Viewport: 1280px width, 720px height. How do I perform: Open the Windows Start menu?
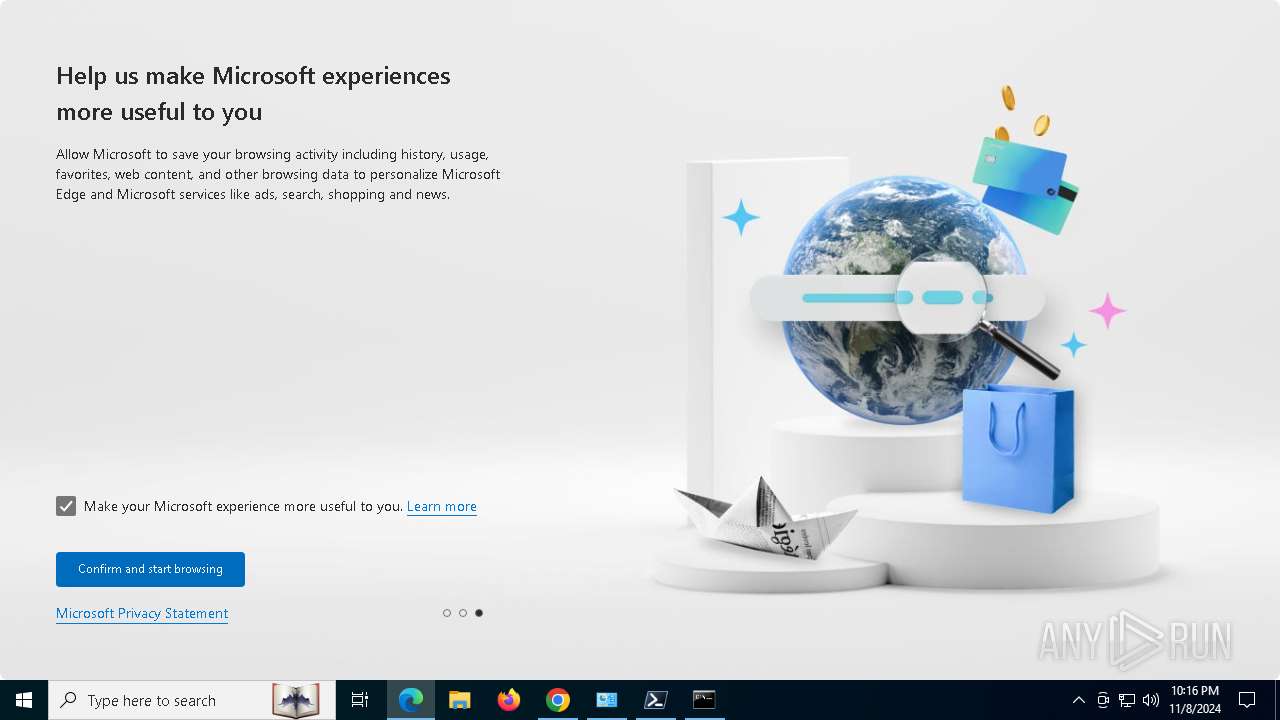tap(24, 700)
